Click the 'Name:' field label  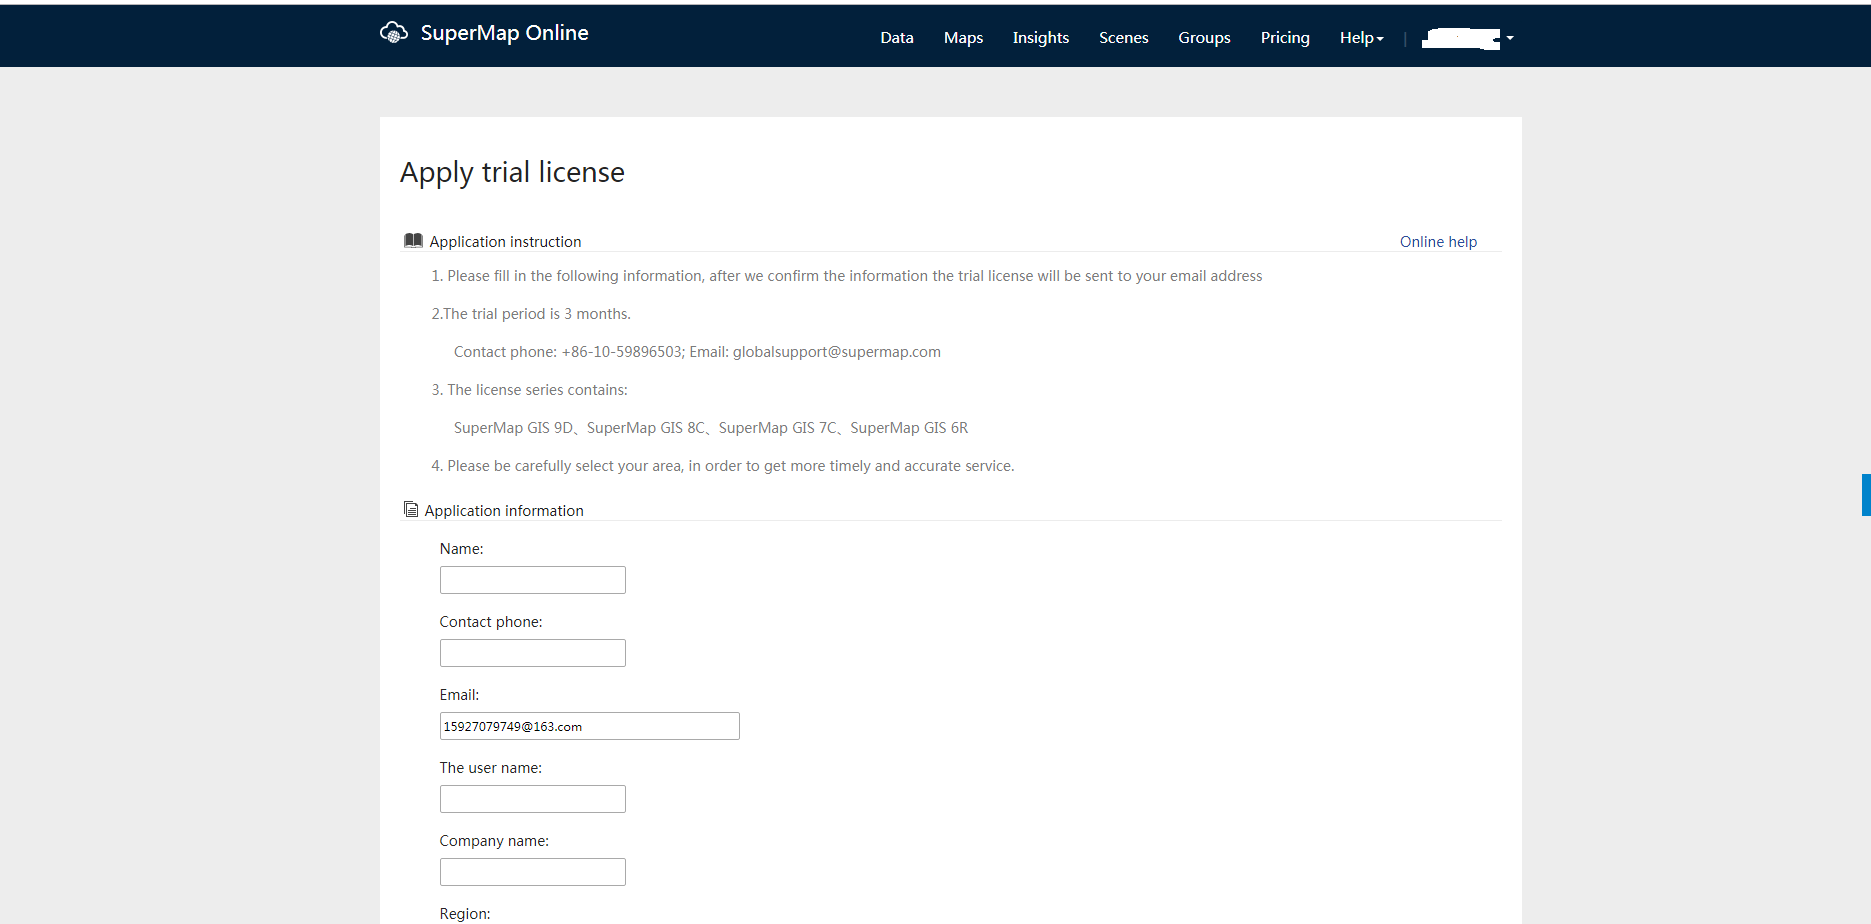[x=462, y=549]
